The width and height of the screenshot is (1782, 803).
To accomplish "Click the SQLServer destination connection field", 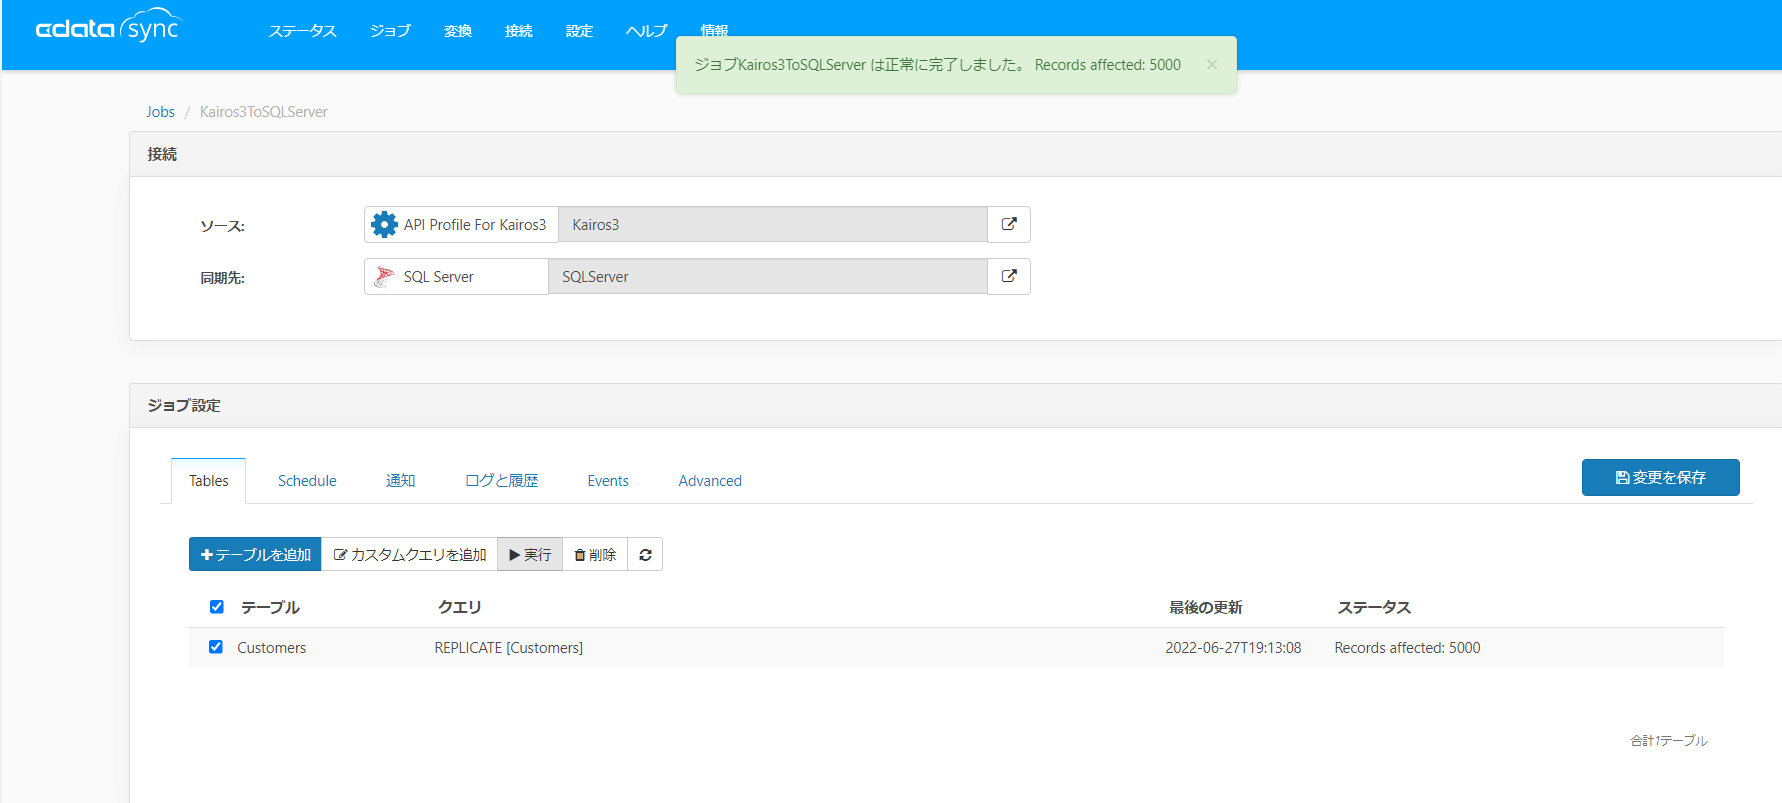I will click(767, 276).
